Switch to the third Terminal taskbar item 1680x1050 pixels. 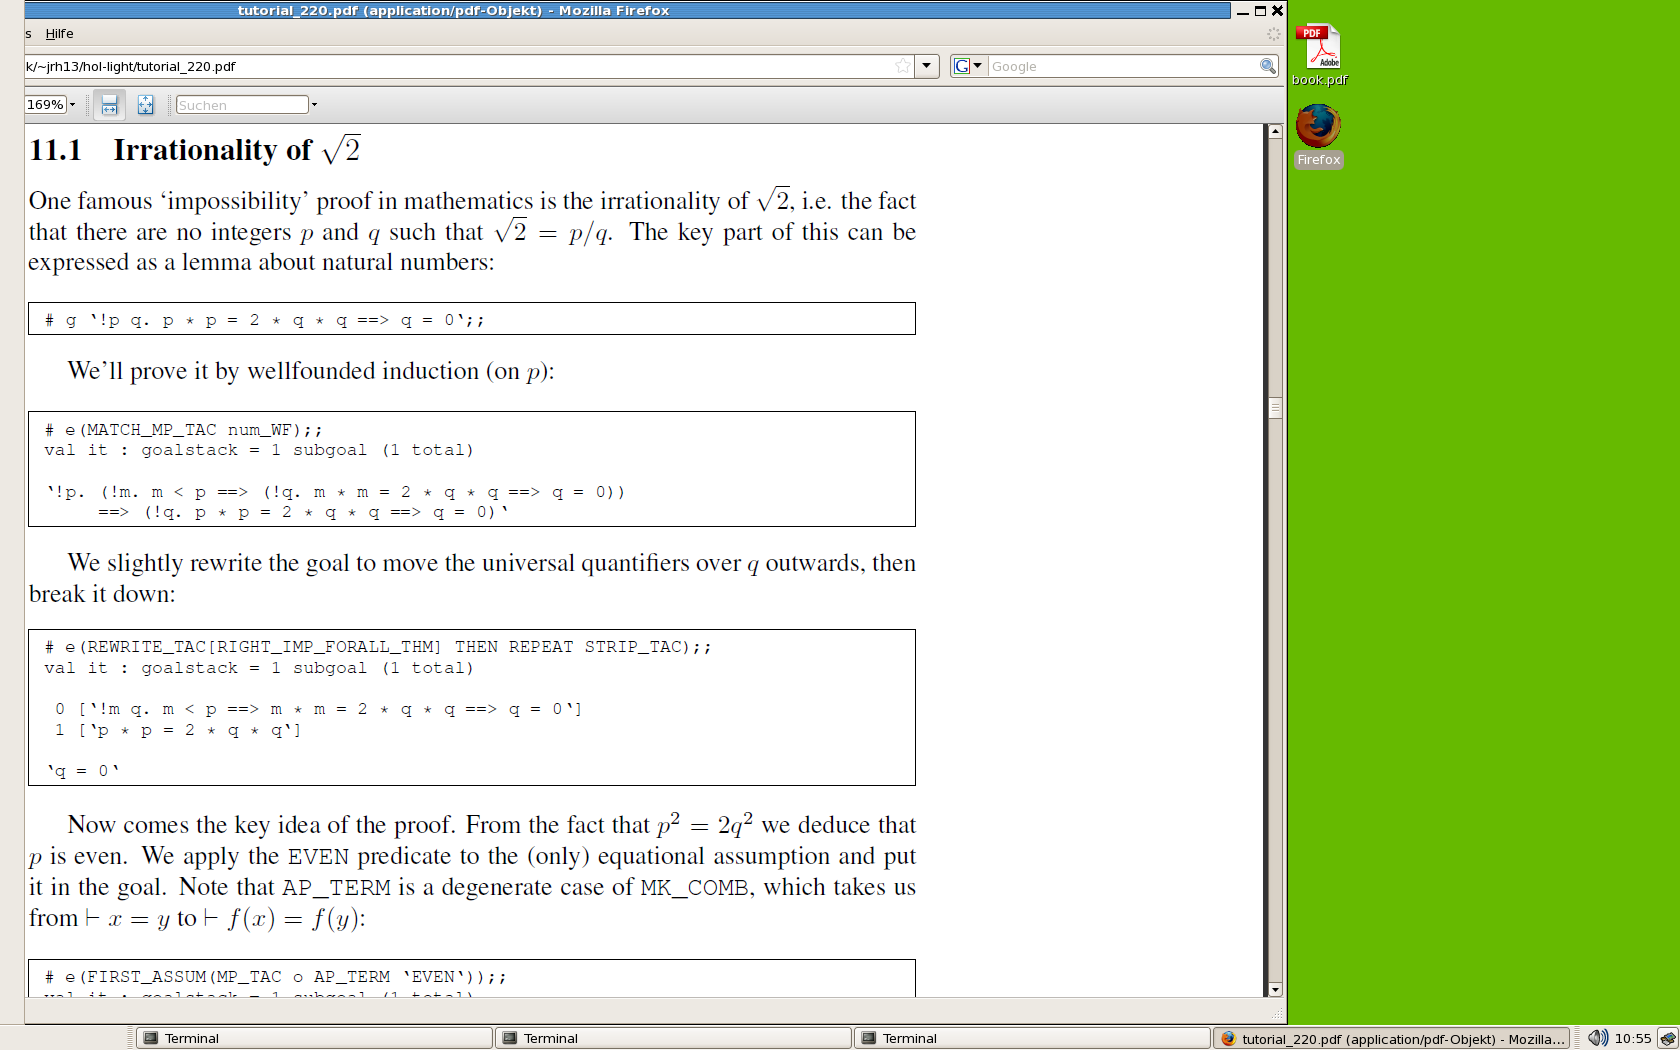coord(1031,1038)
